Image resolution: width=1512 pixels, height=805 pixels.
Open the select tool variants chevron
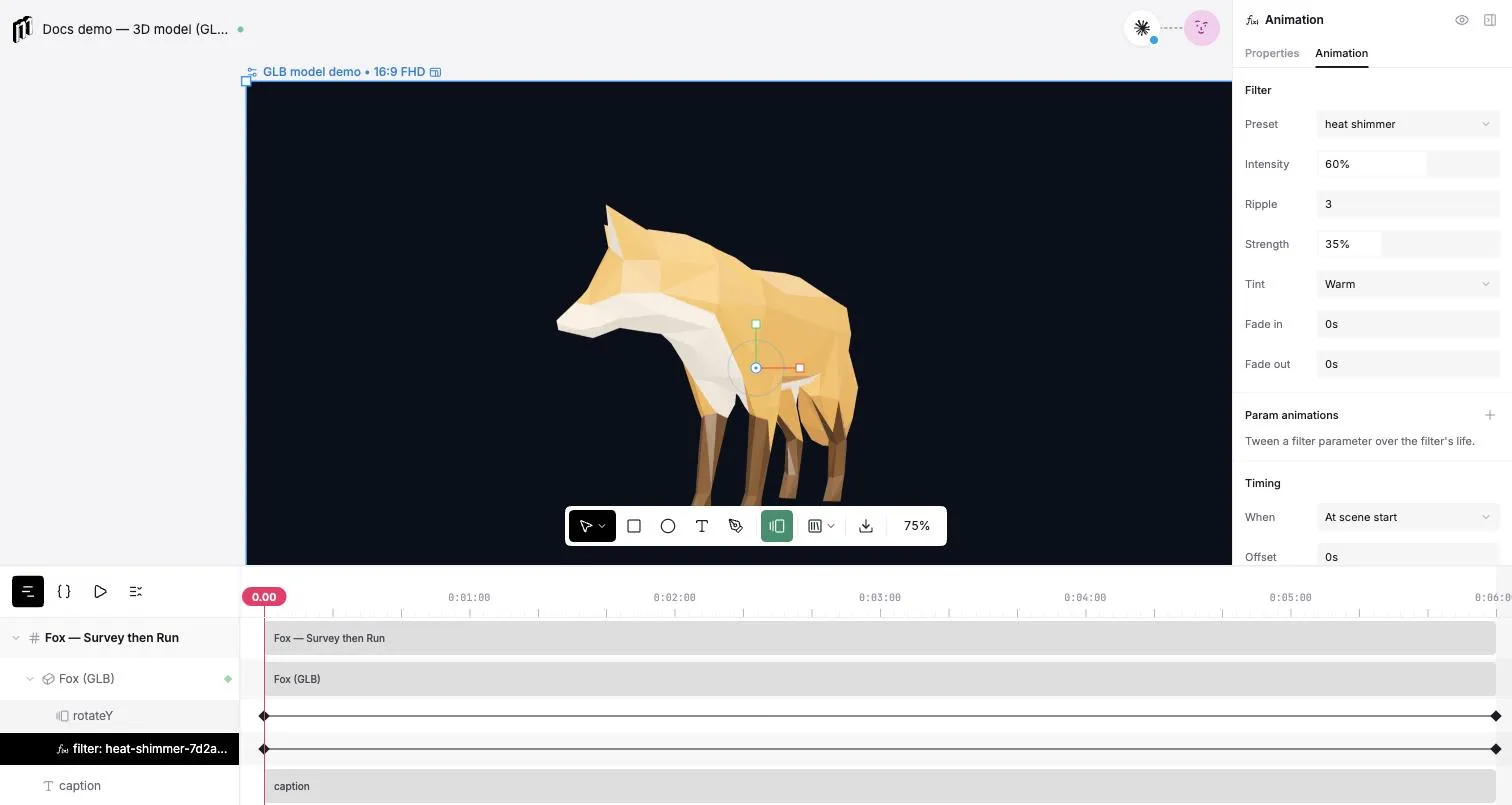[602, 526]
